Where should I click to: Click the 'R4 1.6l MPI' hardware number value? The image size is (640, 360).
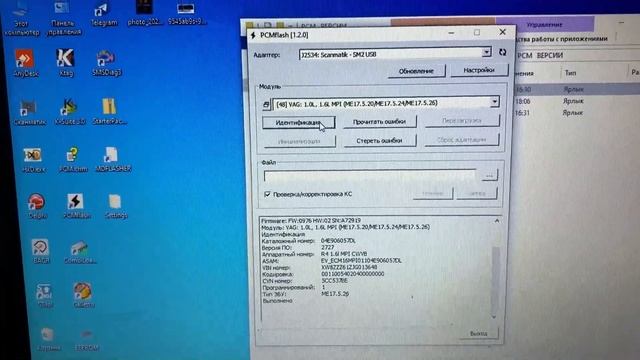pos(344,254)
